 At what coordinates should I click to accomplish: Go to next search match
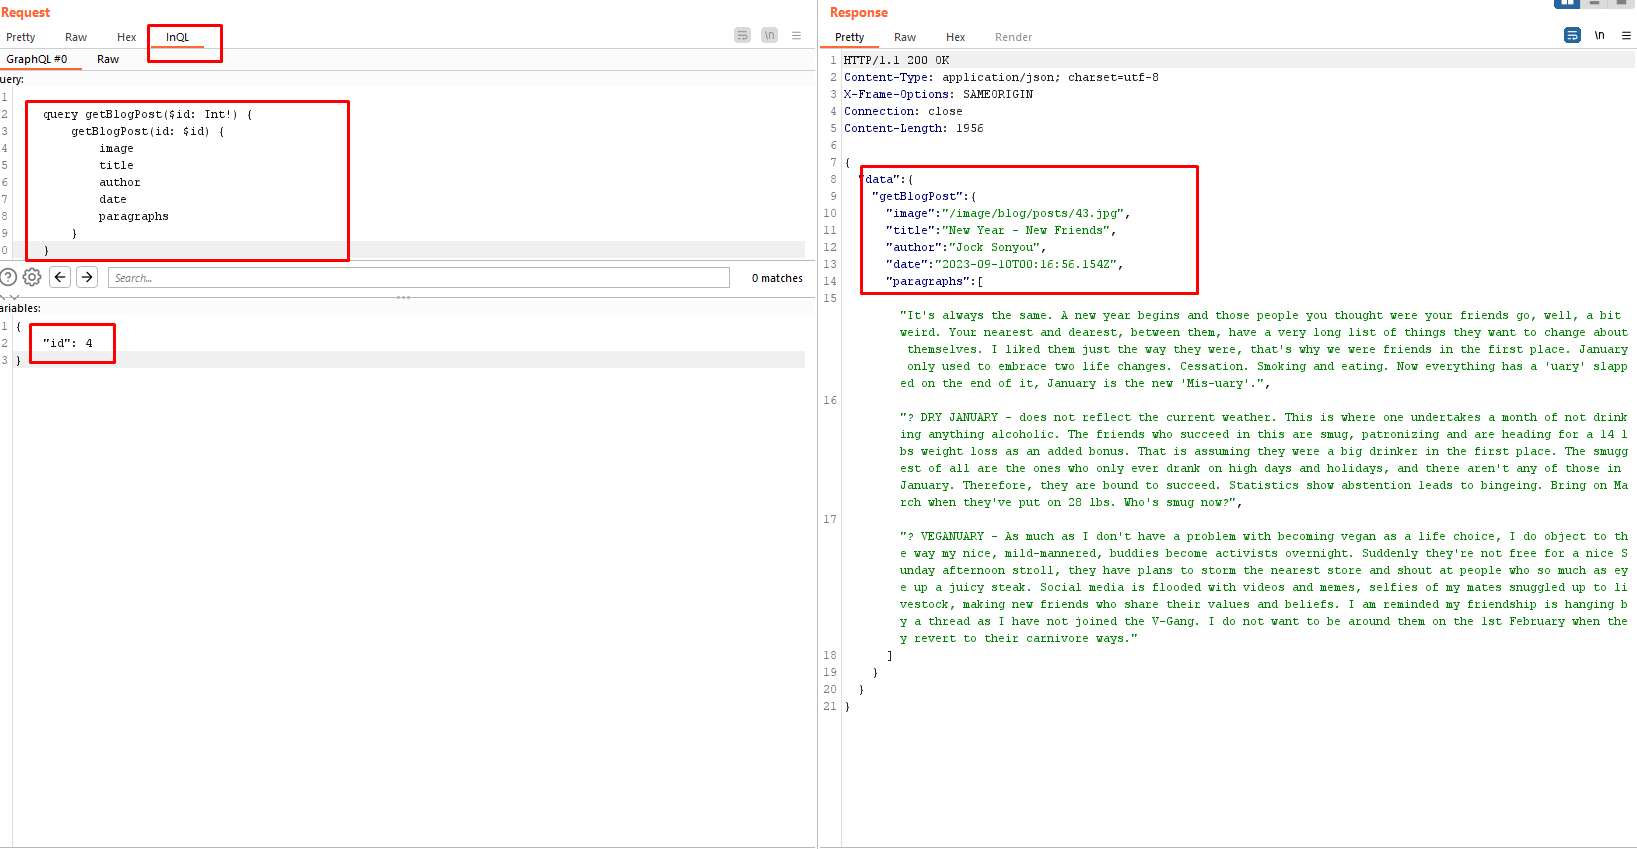tap(87, 277)
